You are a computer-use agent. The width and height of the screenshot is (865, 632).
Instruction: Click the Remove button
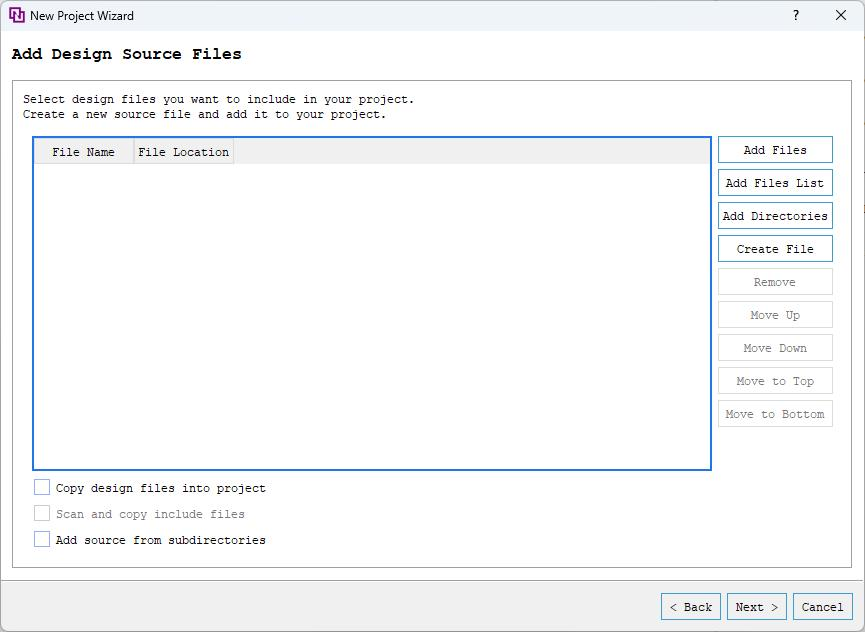(x=775, y=282)
